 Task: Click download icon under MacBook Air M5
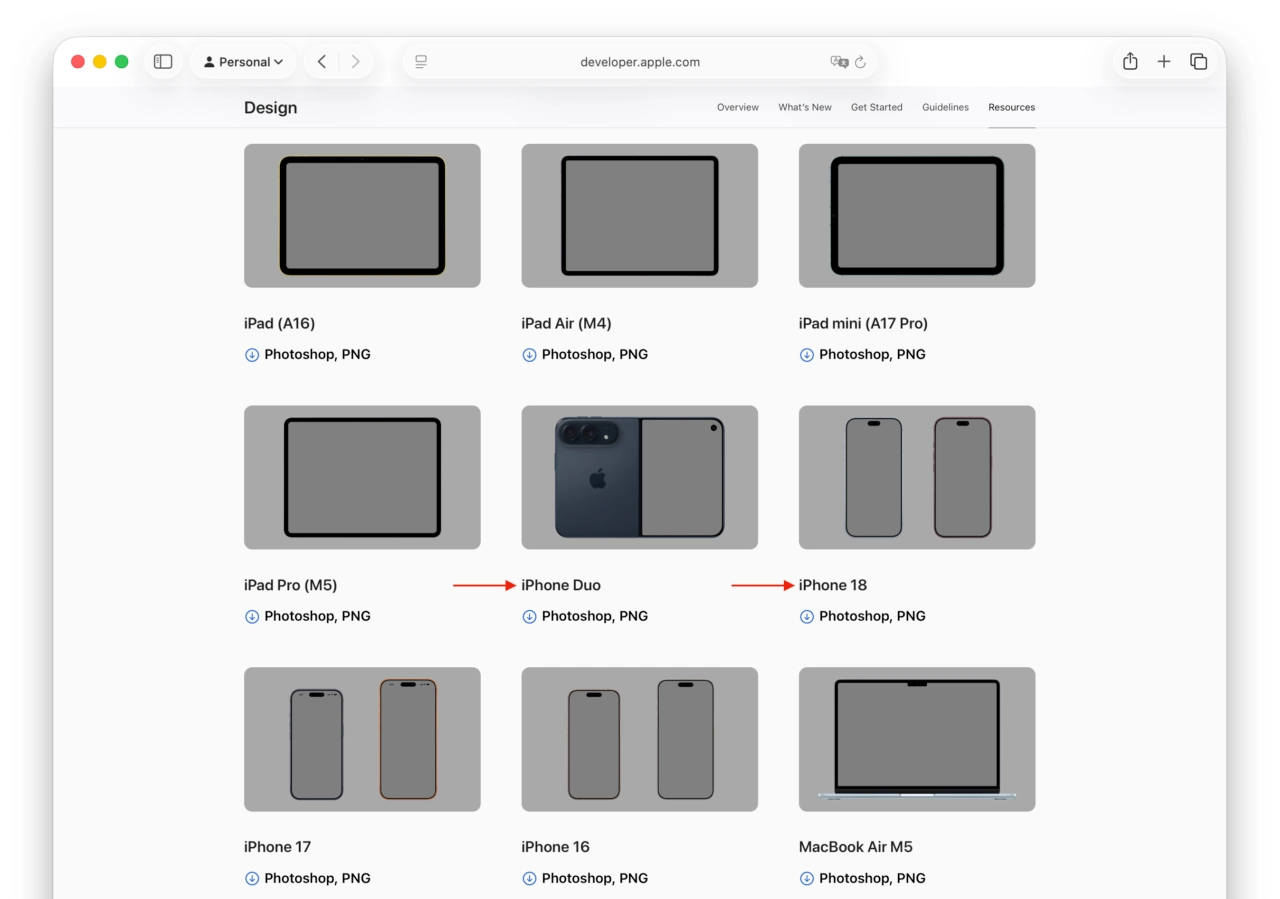point(807,879)
